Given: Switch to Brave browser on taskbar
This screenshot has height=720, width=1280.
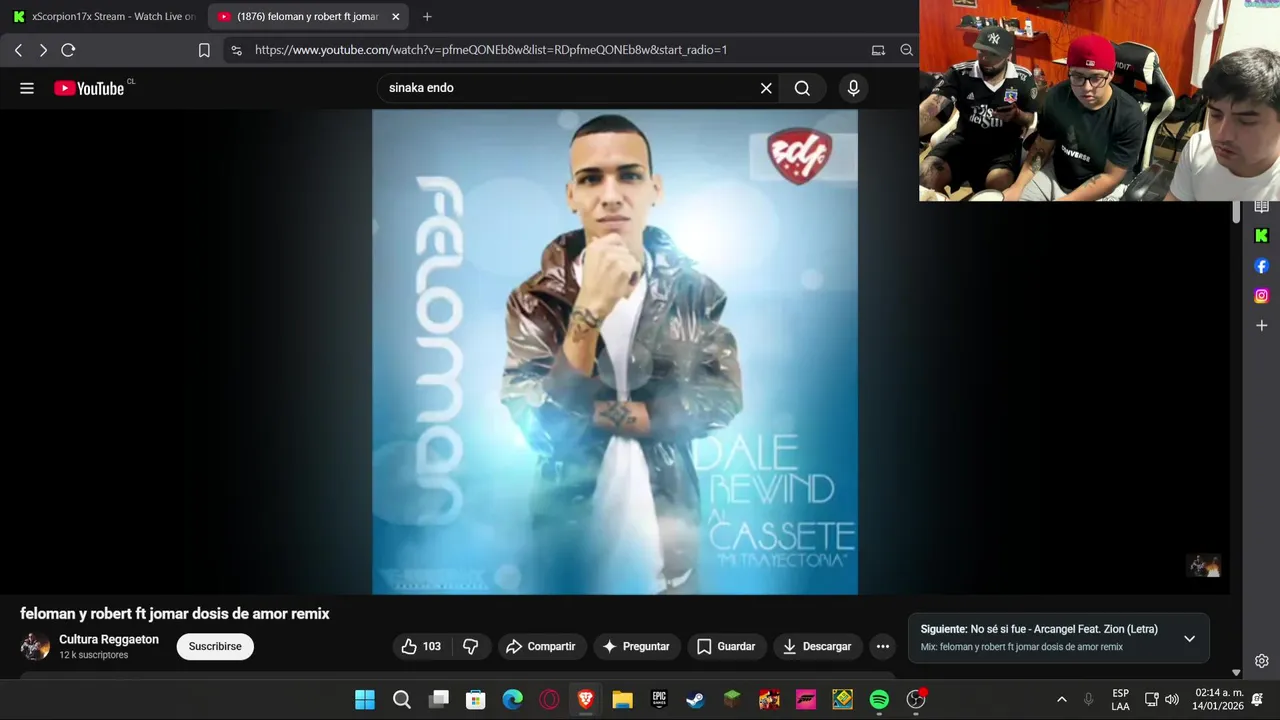Looking at the screenshot, I should pyautogui.click(x=586, y=700).
